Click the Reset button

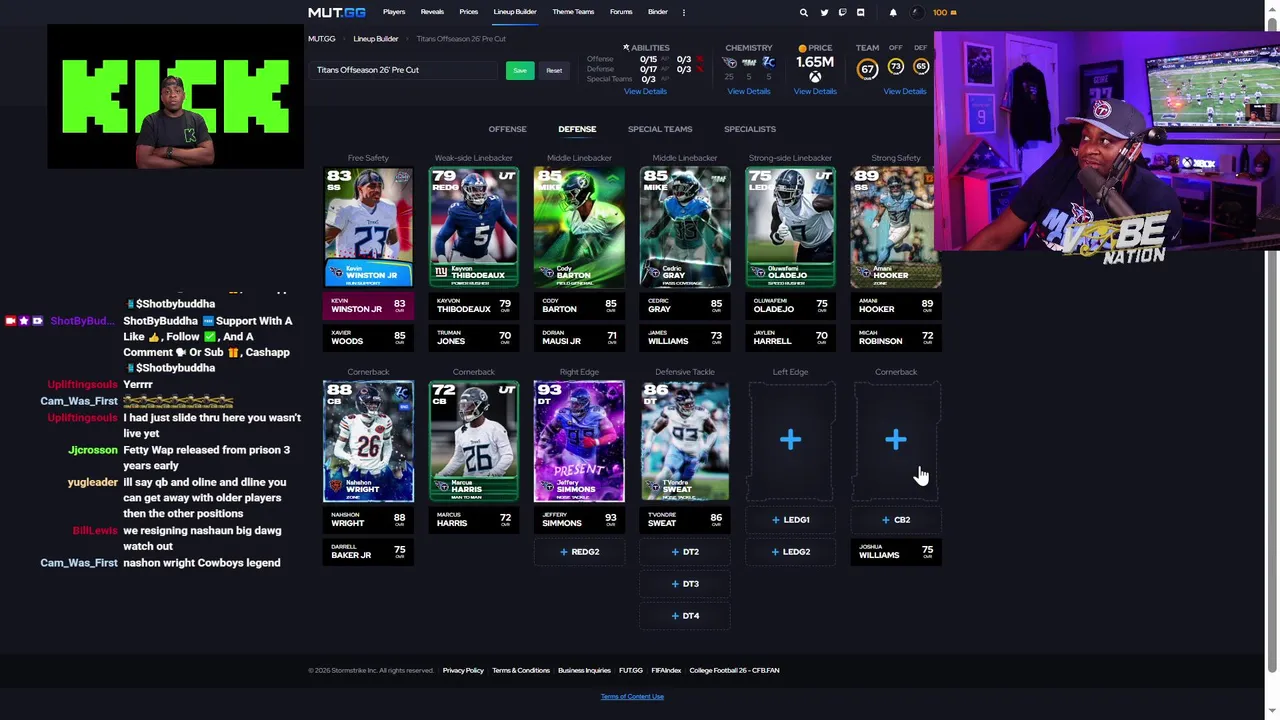click(x=554, y=70)
